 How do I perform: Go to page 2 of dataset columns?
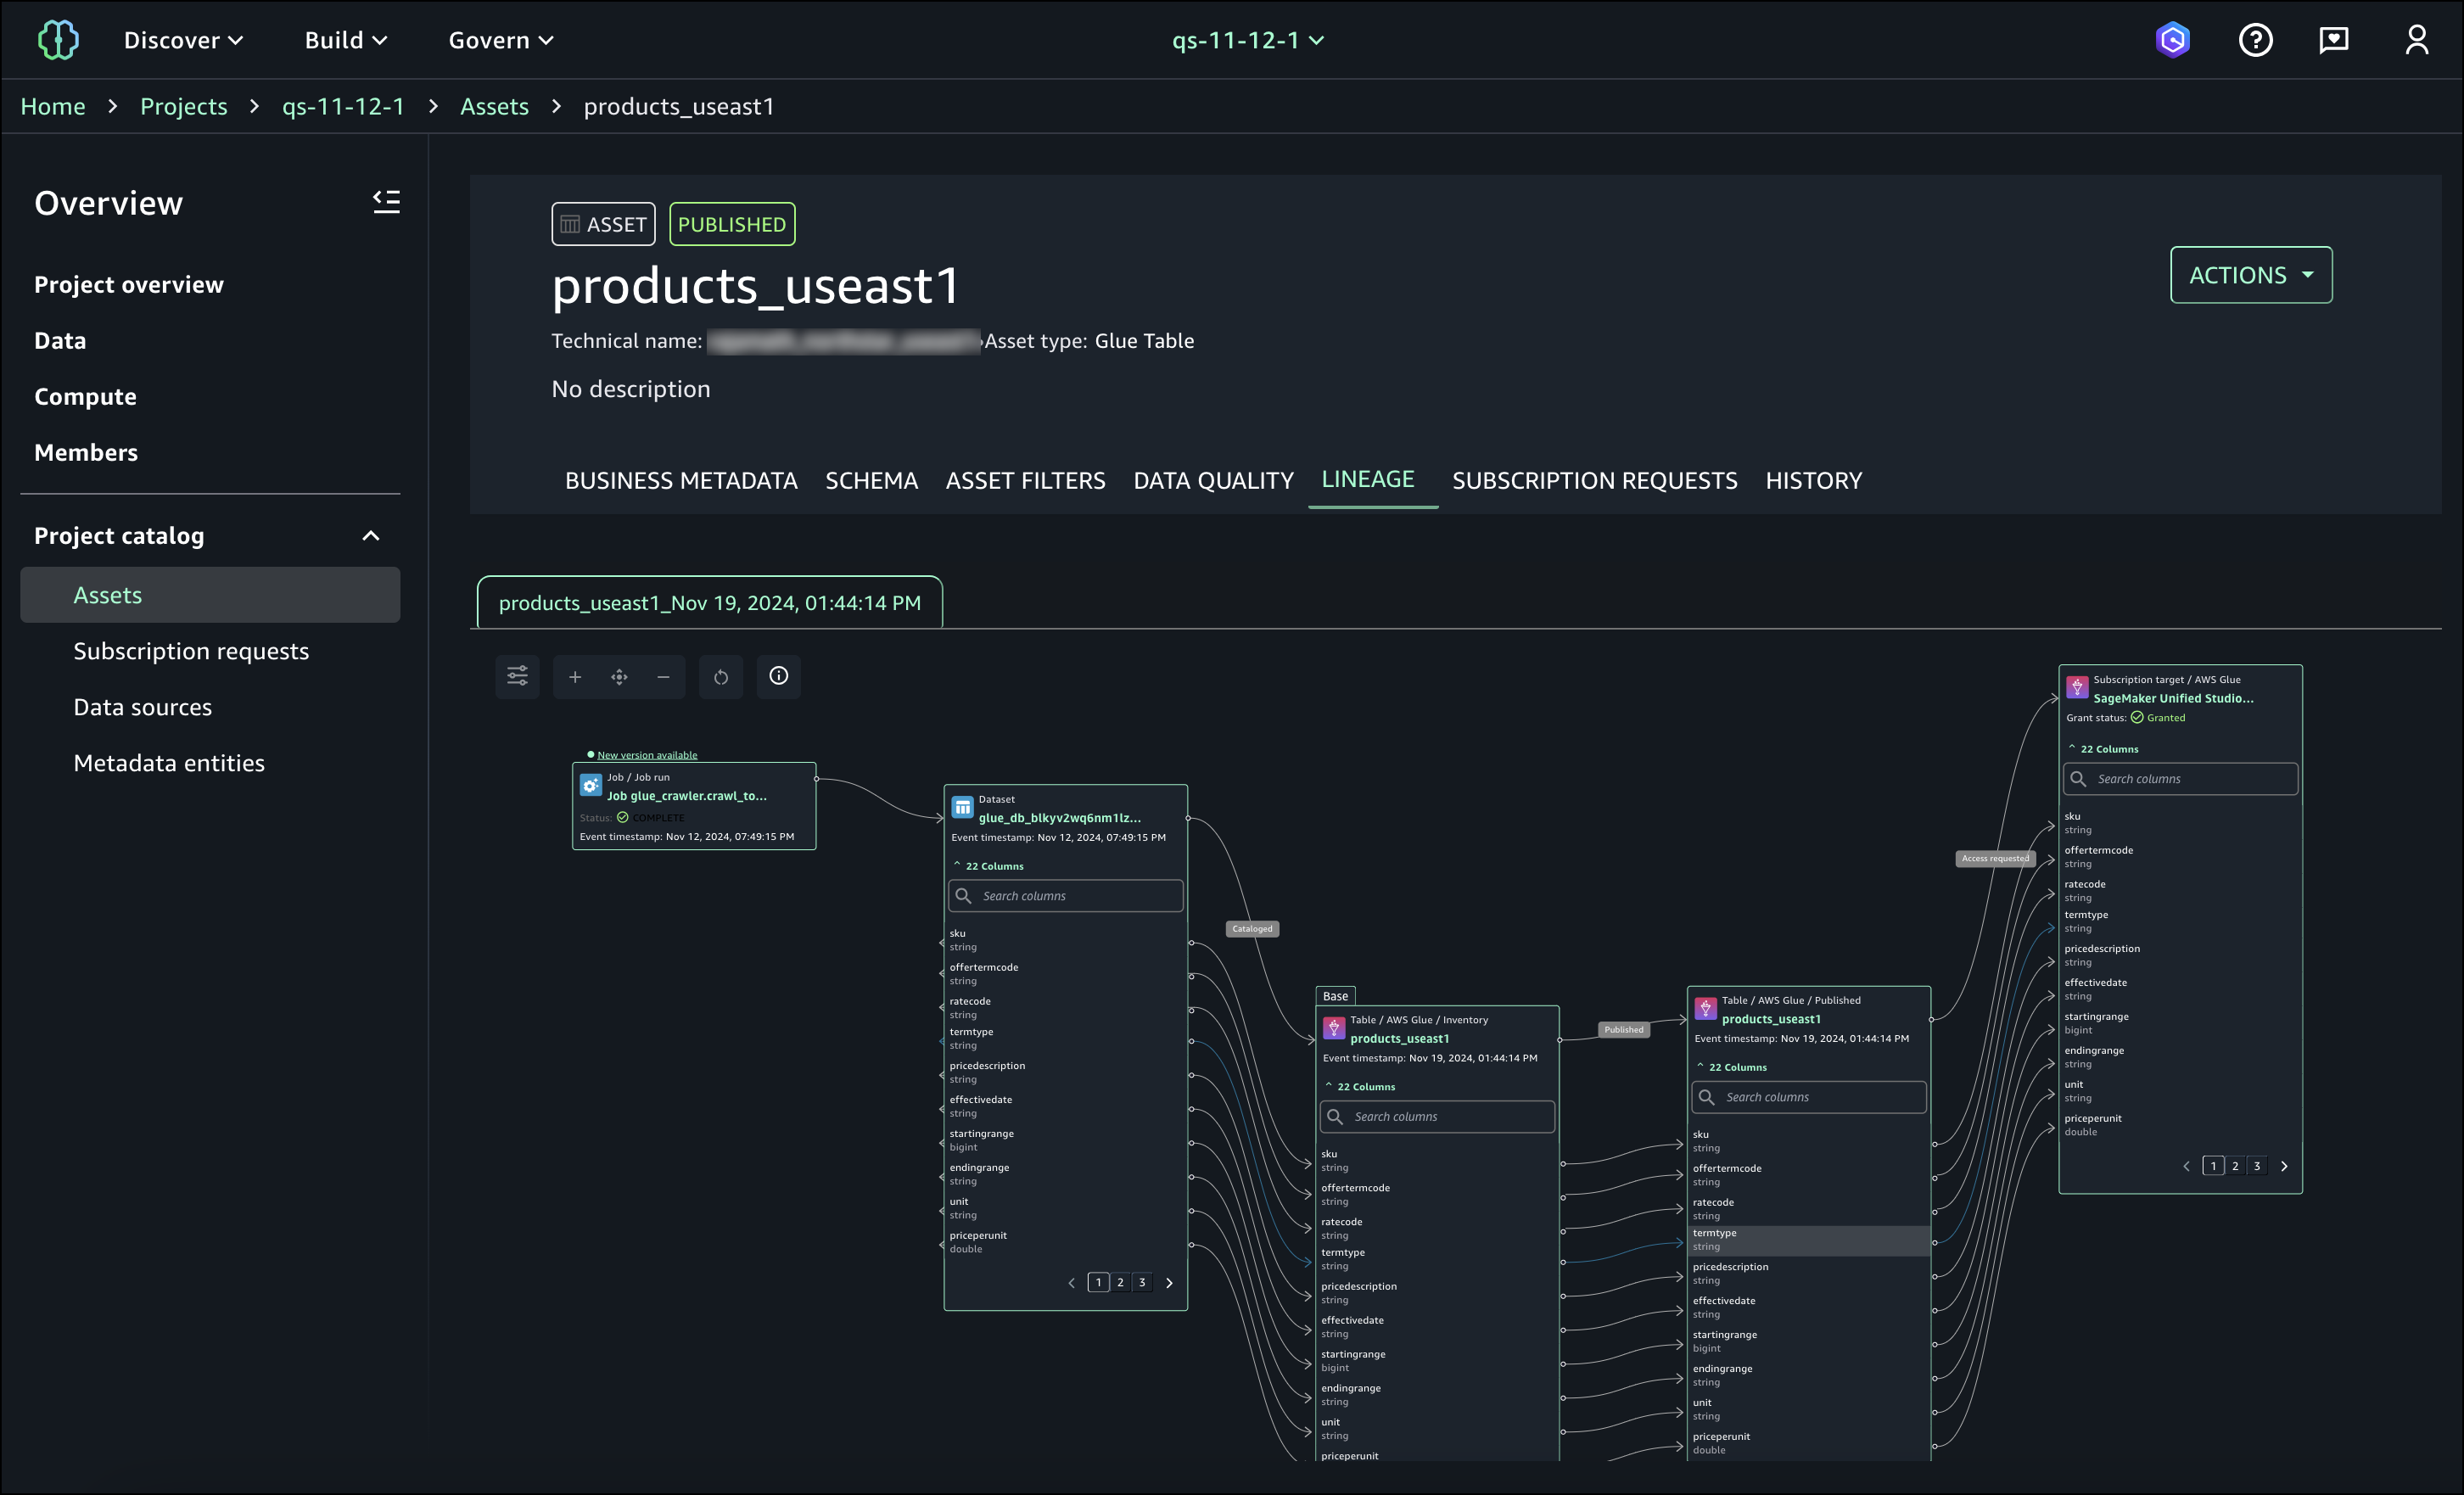[x=1120, y=1282]
